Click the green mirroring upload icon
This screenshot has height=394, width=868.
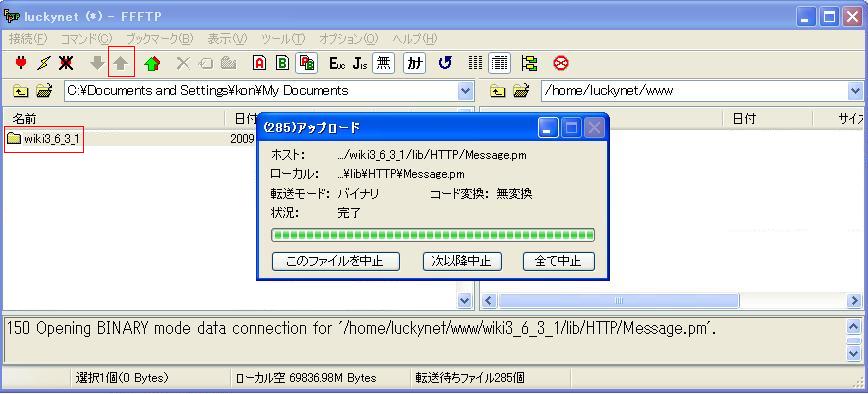pos(152,63)
